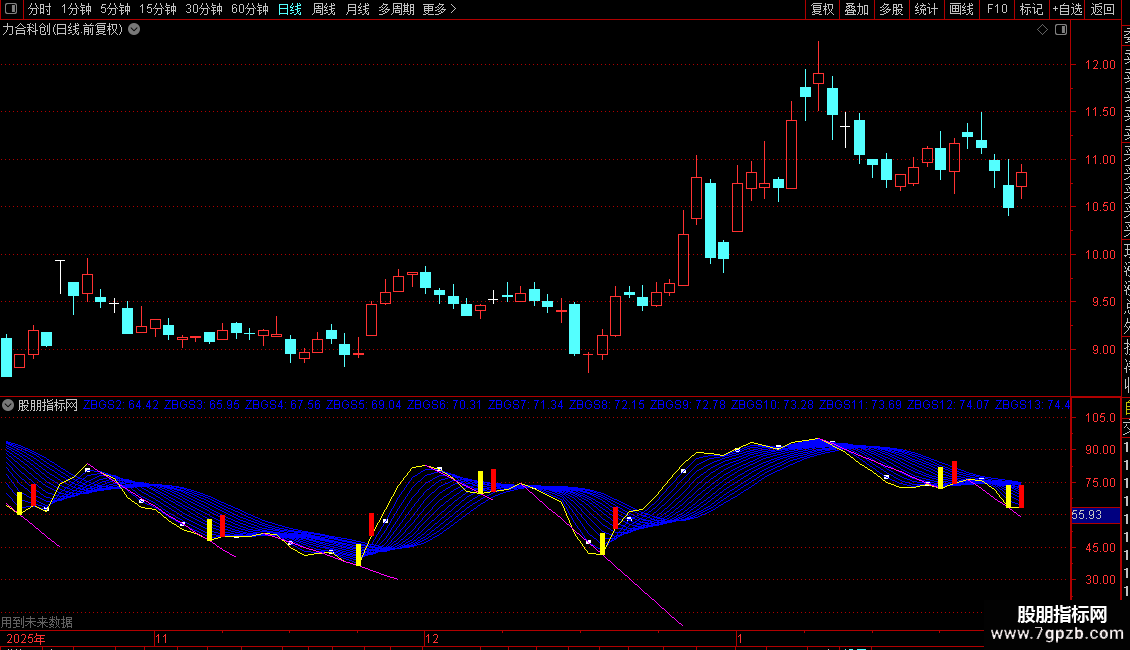Select the 日线 daily period tab
This screenshot has width=1130, height=650.
(x=290, y=9)
